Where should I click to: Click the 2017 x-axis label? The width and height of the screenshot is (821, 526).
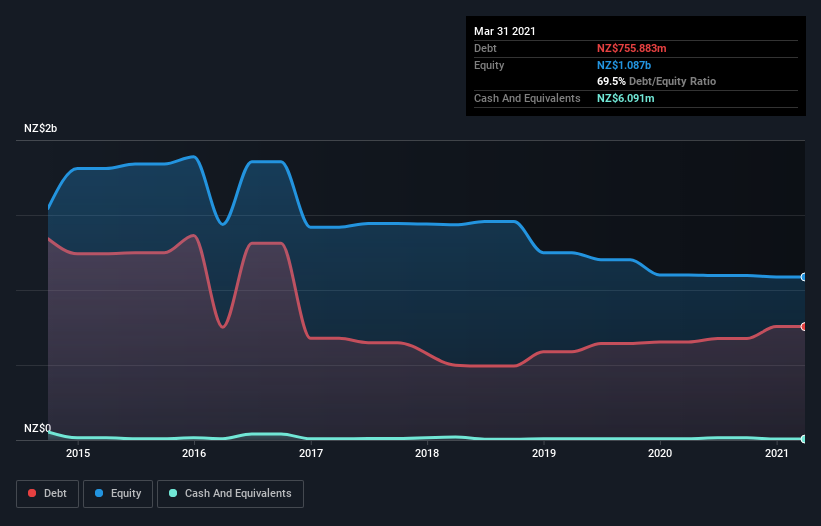click(311, 453)
